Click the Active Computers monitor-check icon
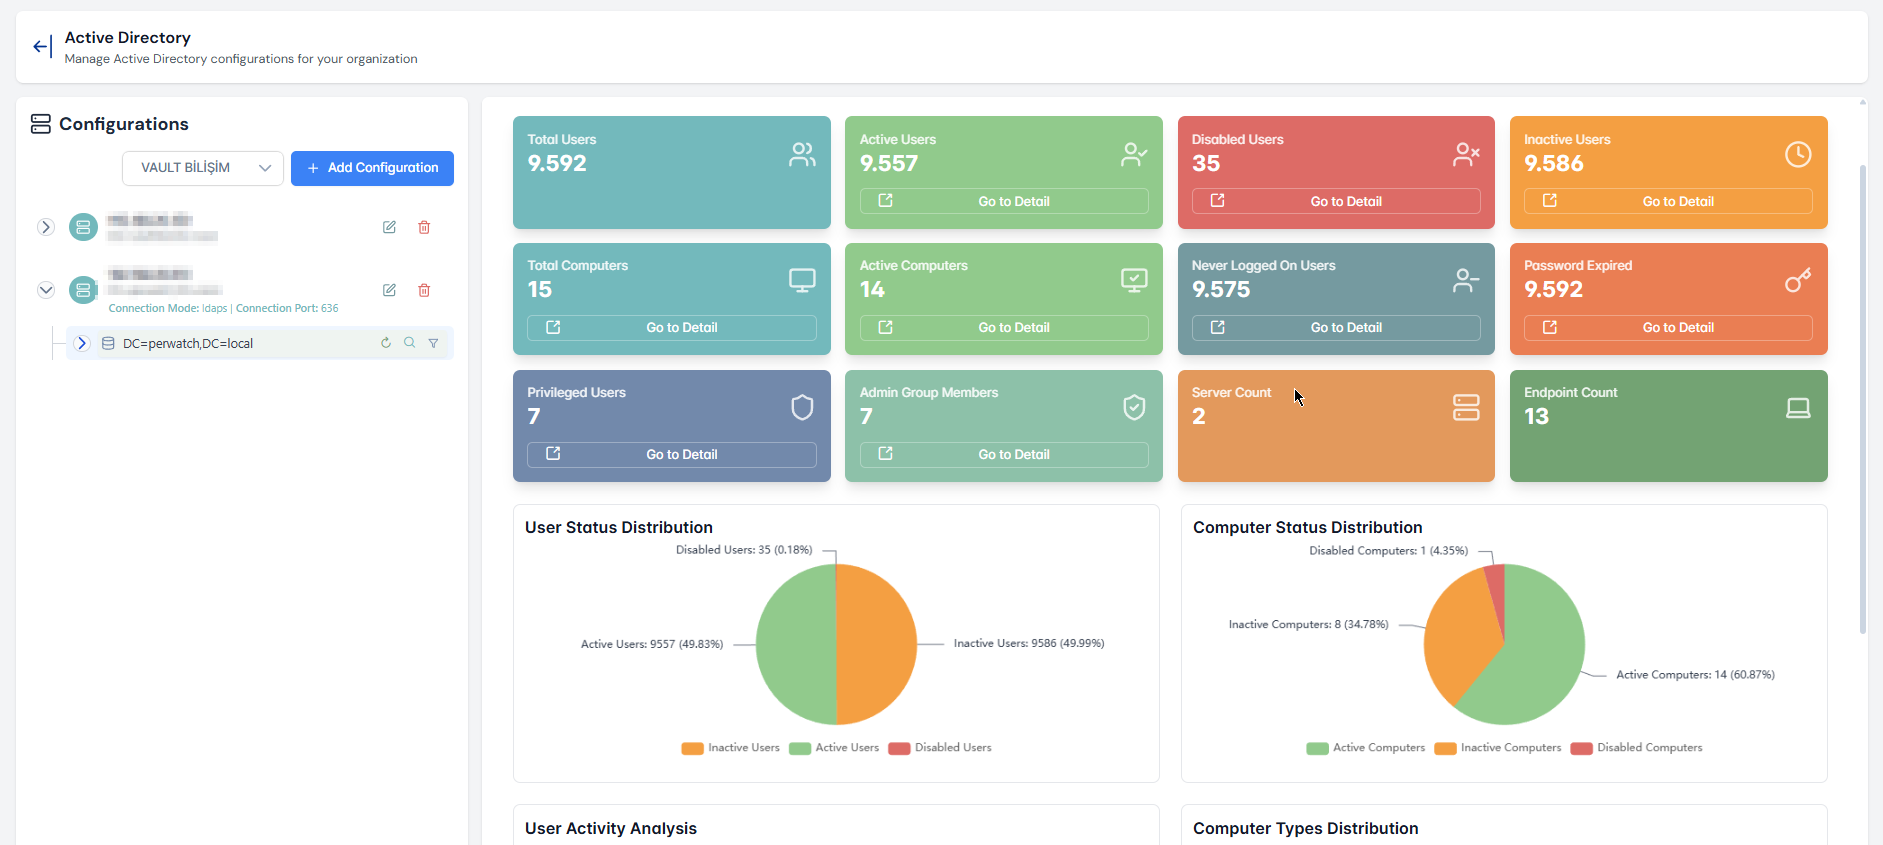1883x845 pixels. point(1134,281)
